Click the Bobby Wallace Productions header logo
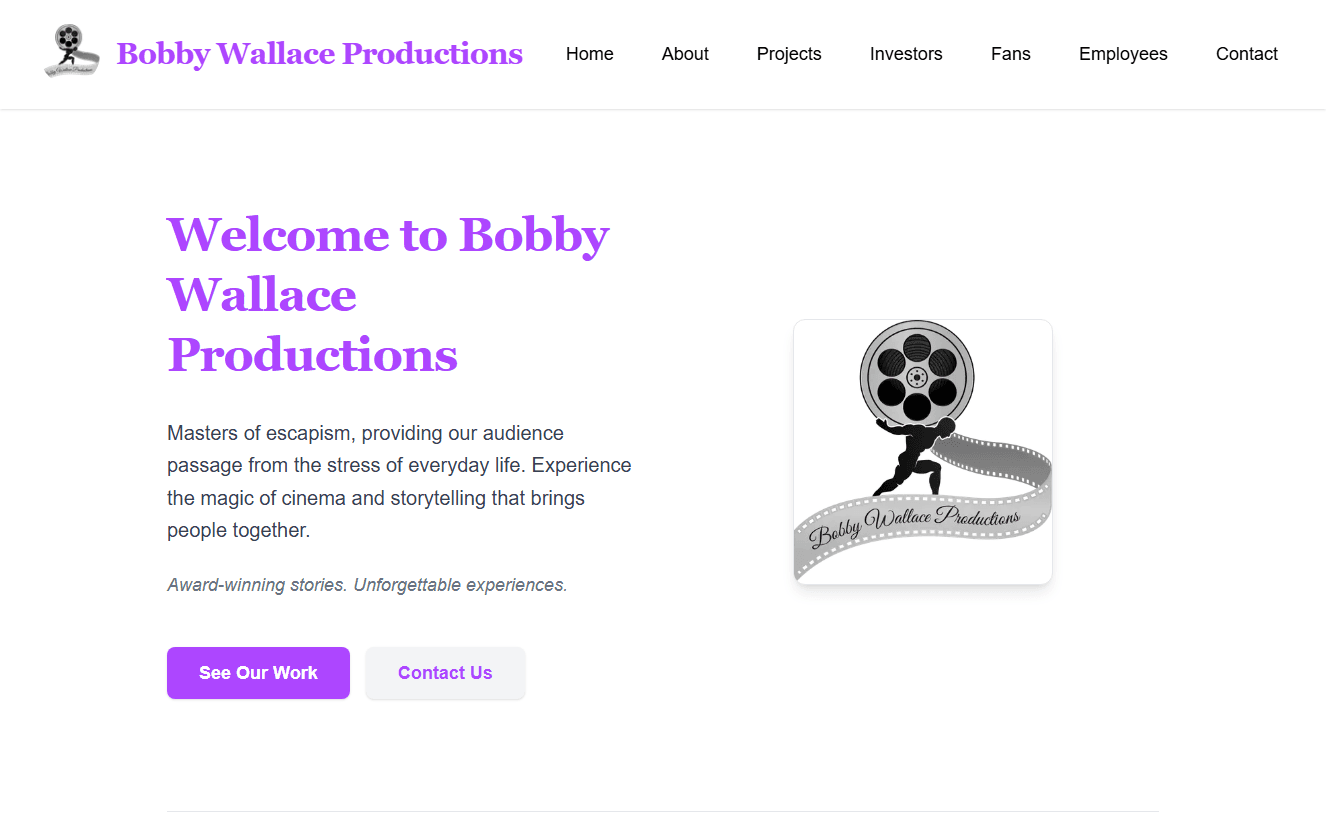This screenshot has height=825, width=1326. tap(70, 48)
